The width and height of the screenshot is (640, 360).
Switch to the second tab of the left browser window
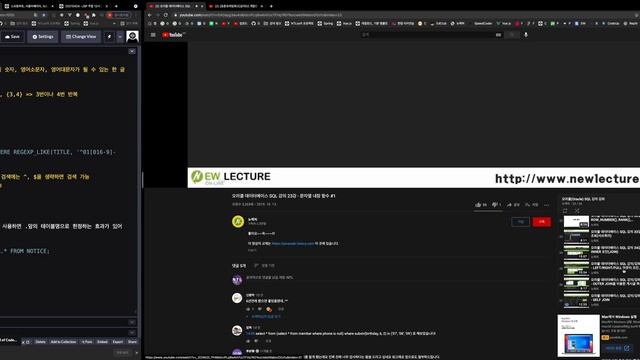84,6
